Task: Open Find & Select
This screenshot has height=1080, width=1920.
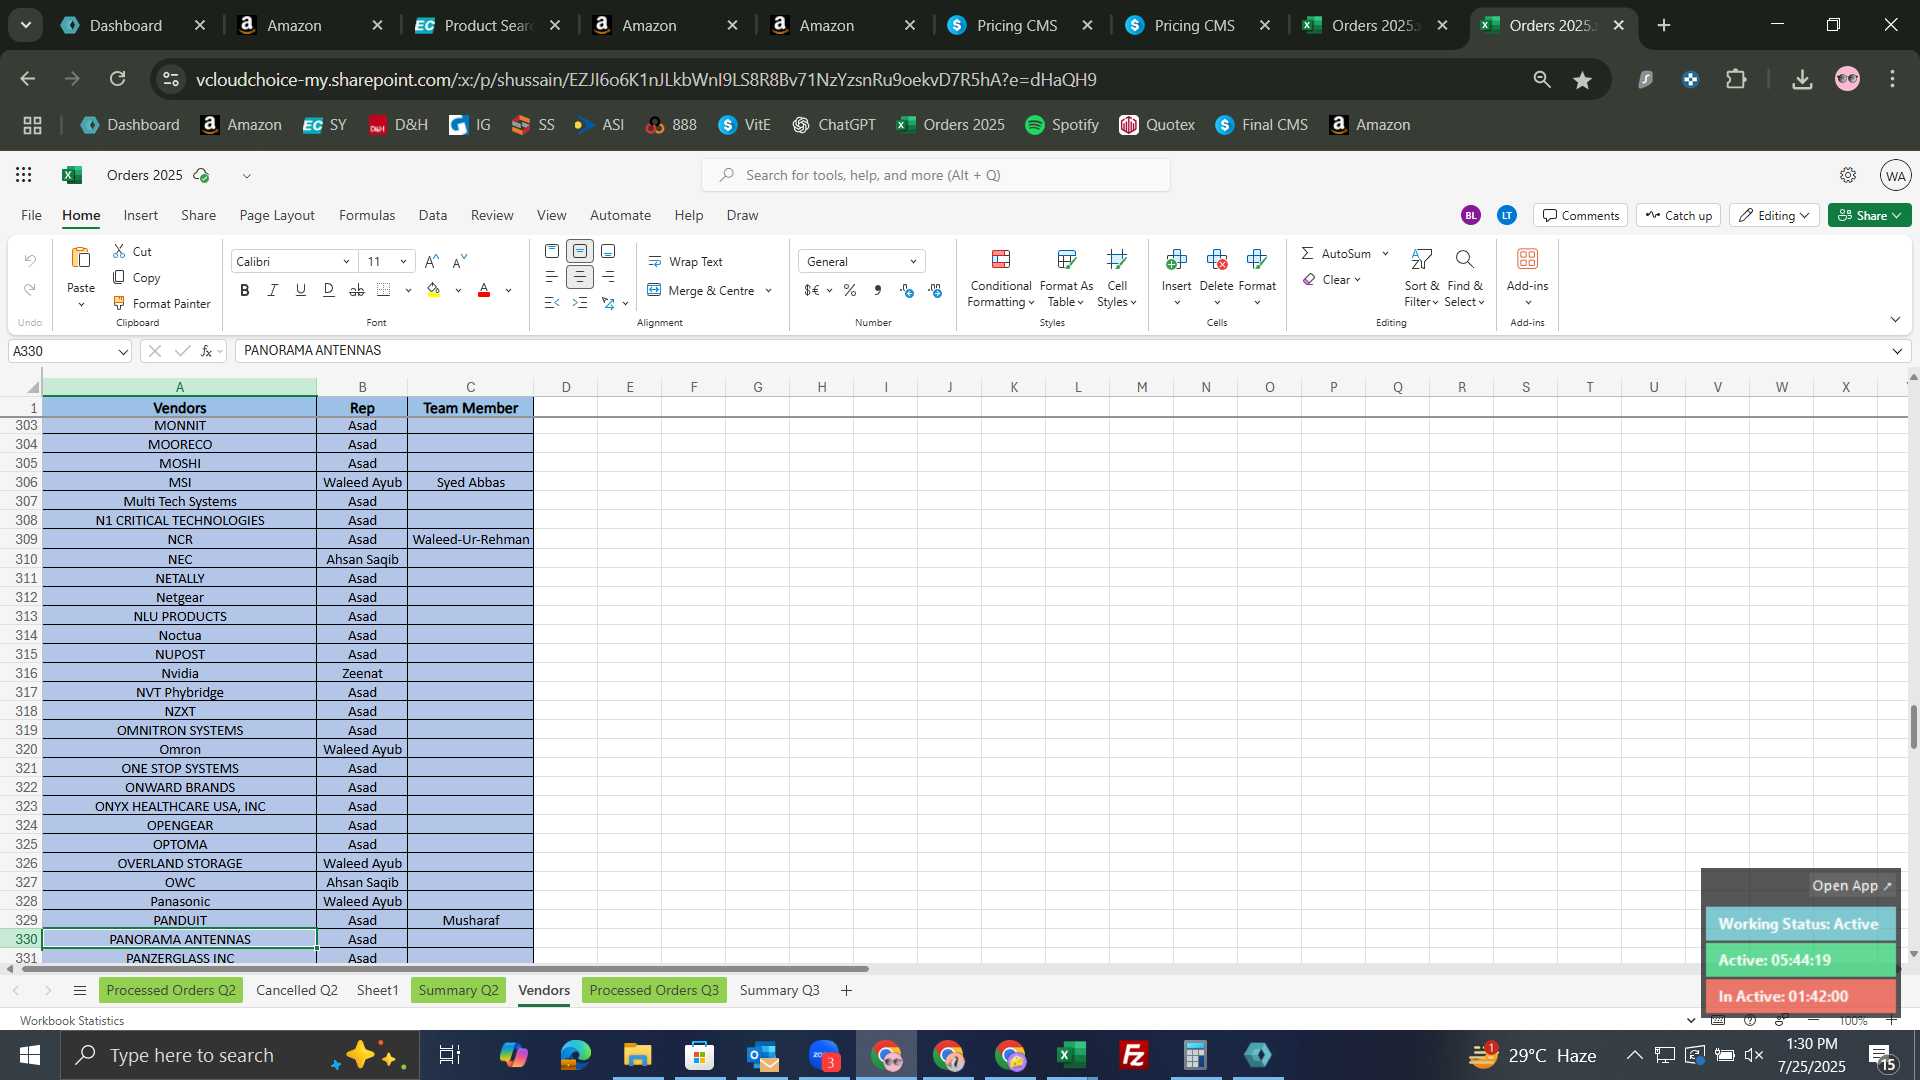Action: pos(1464,277)
